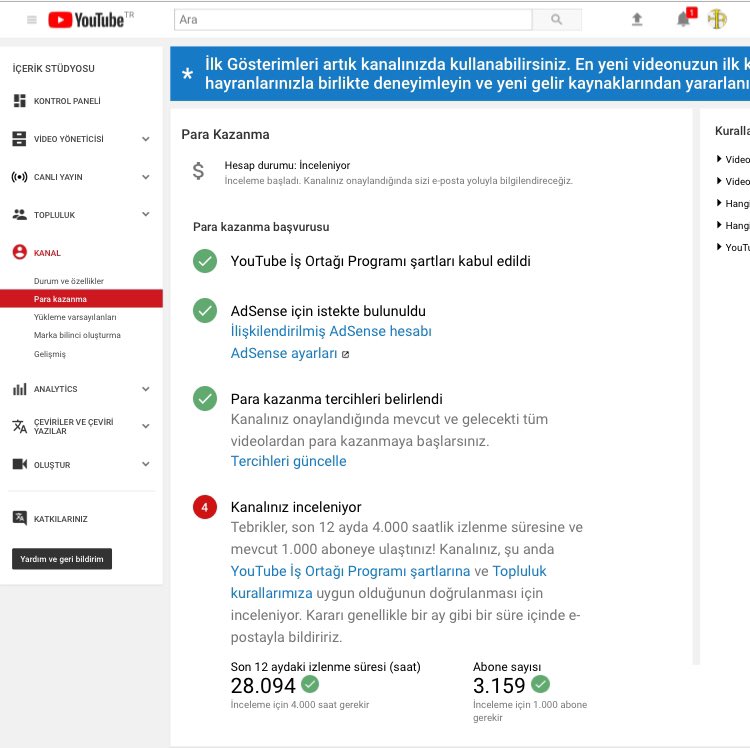
Task: Open the hamburger guide menu
Action: 32,20
